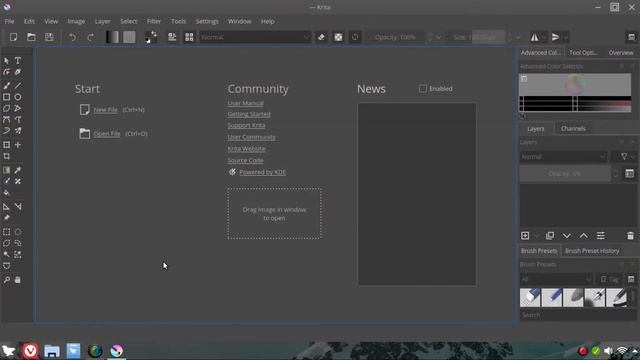
Task: Open the layer blending mode Normal dropdown
Action: tap(563, 157)
